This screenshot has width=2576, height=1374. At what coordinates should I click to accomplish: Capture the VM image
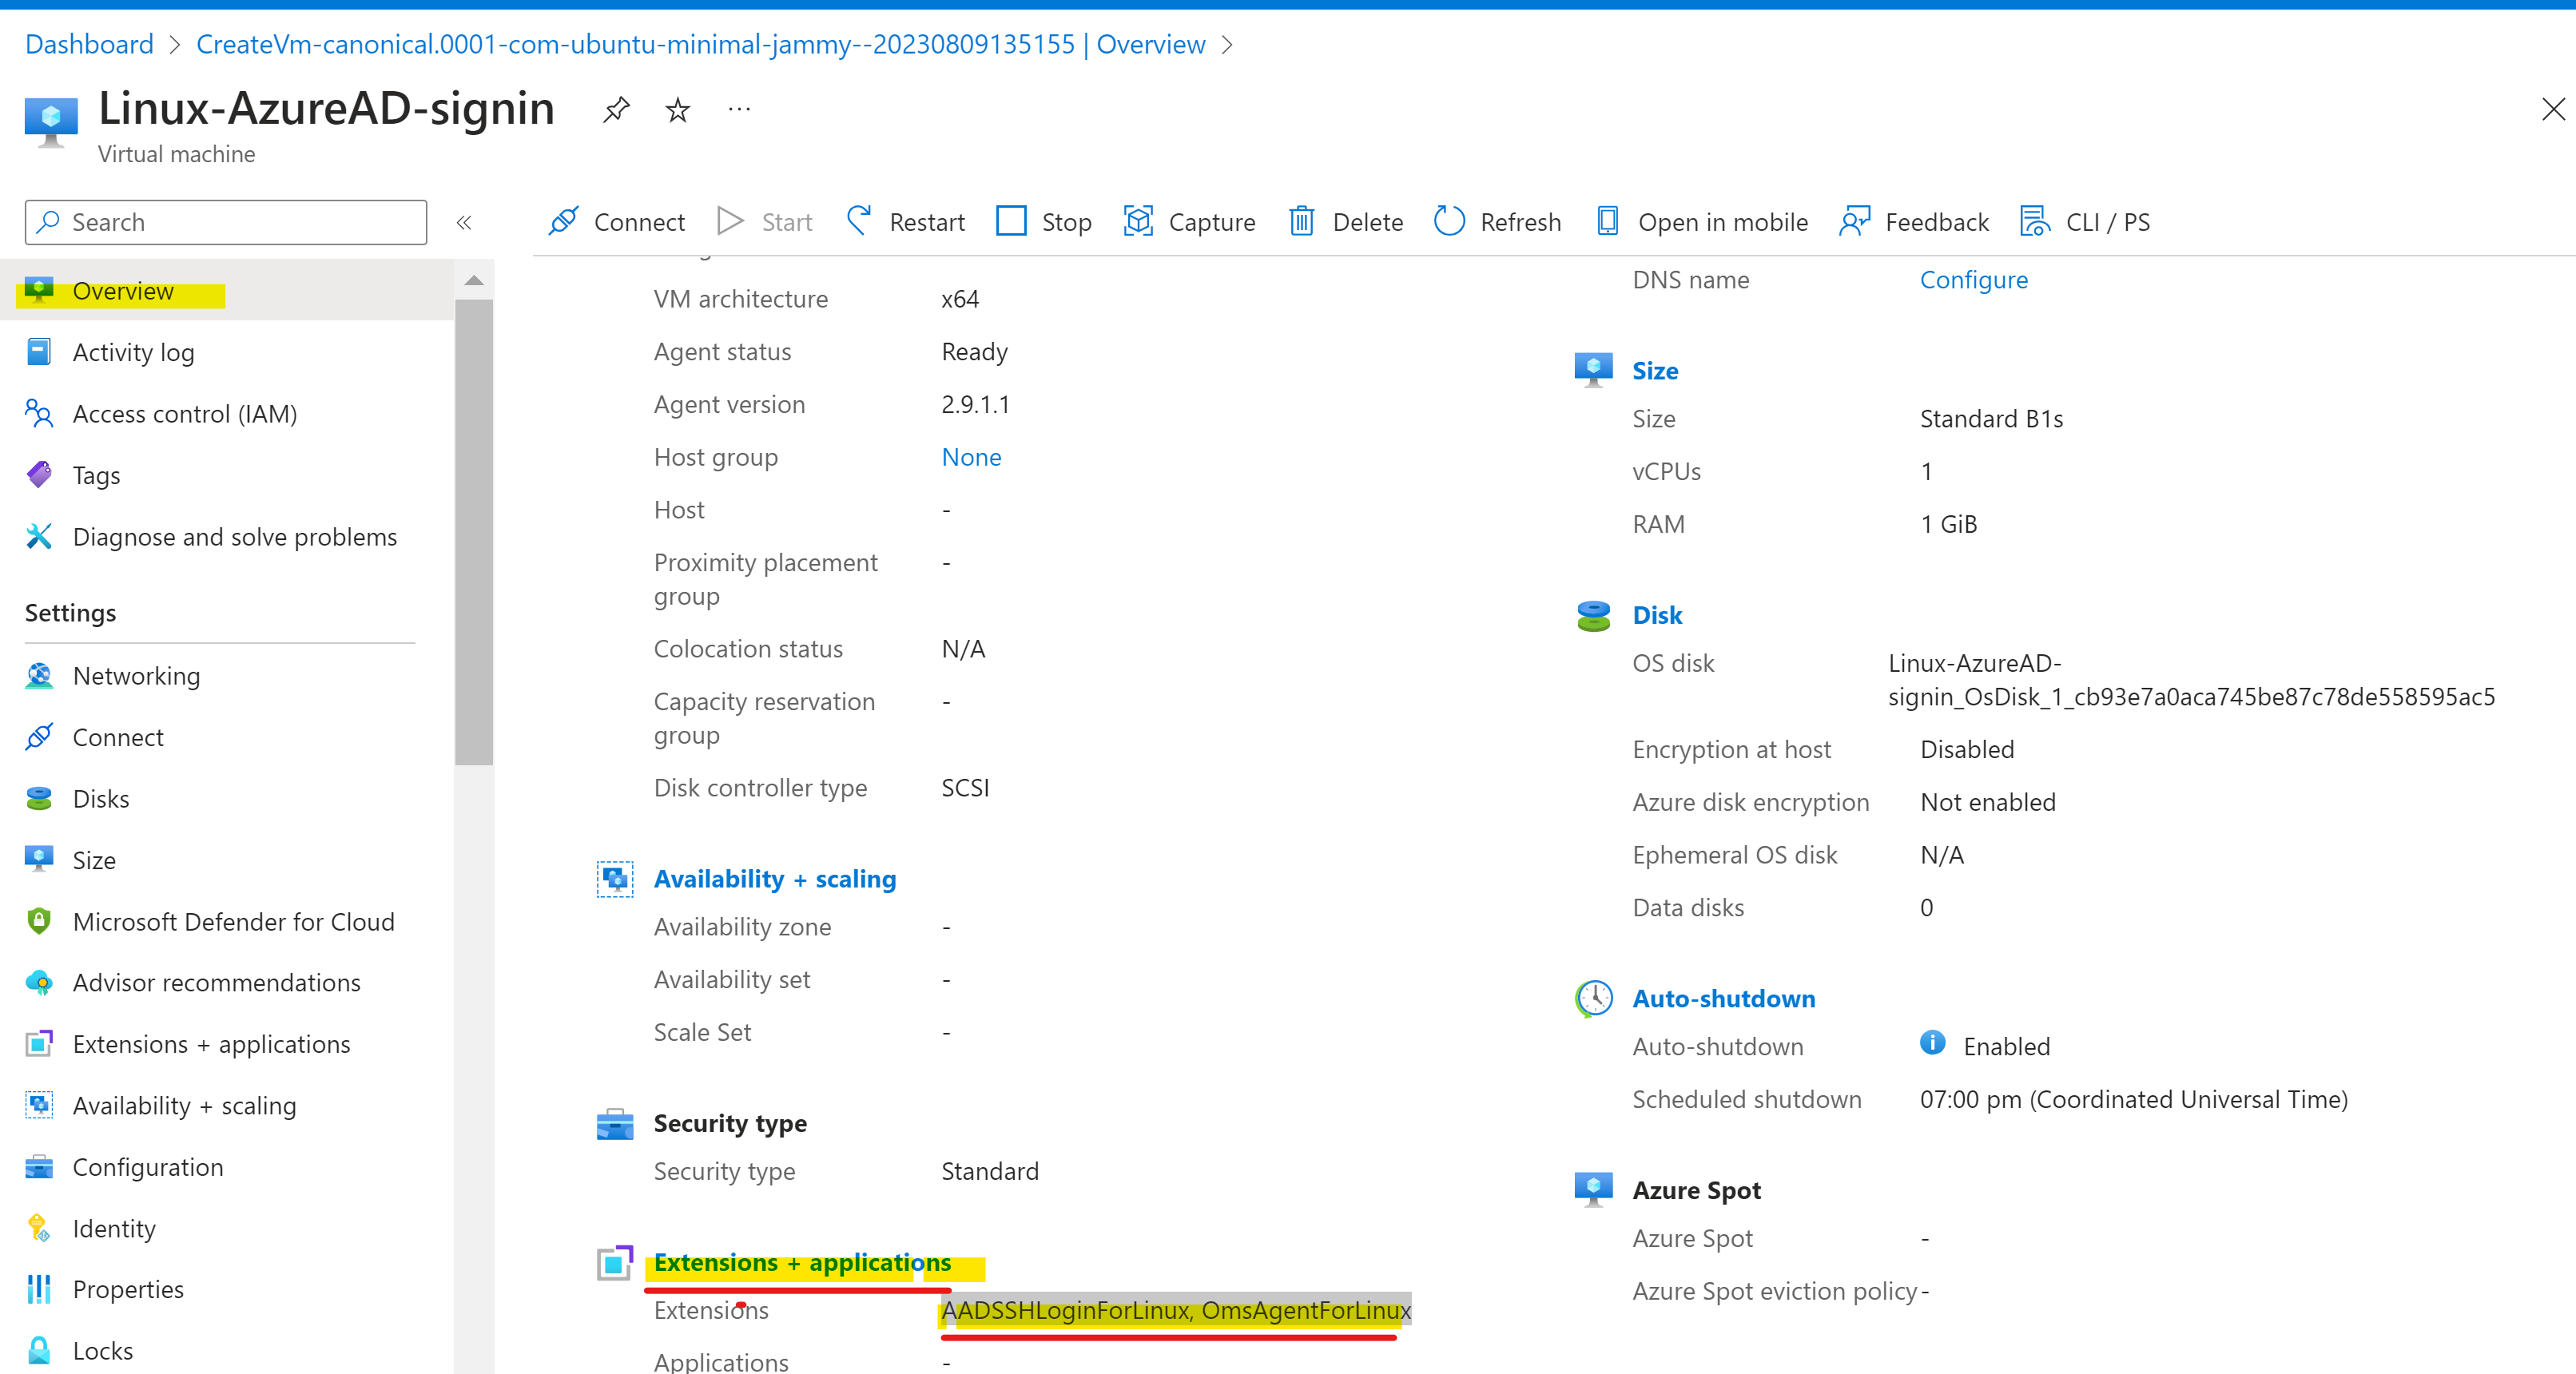(1189, 221)
